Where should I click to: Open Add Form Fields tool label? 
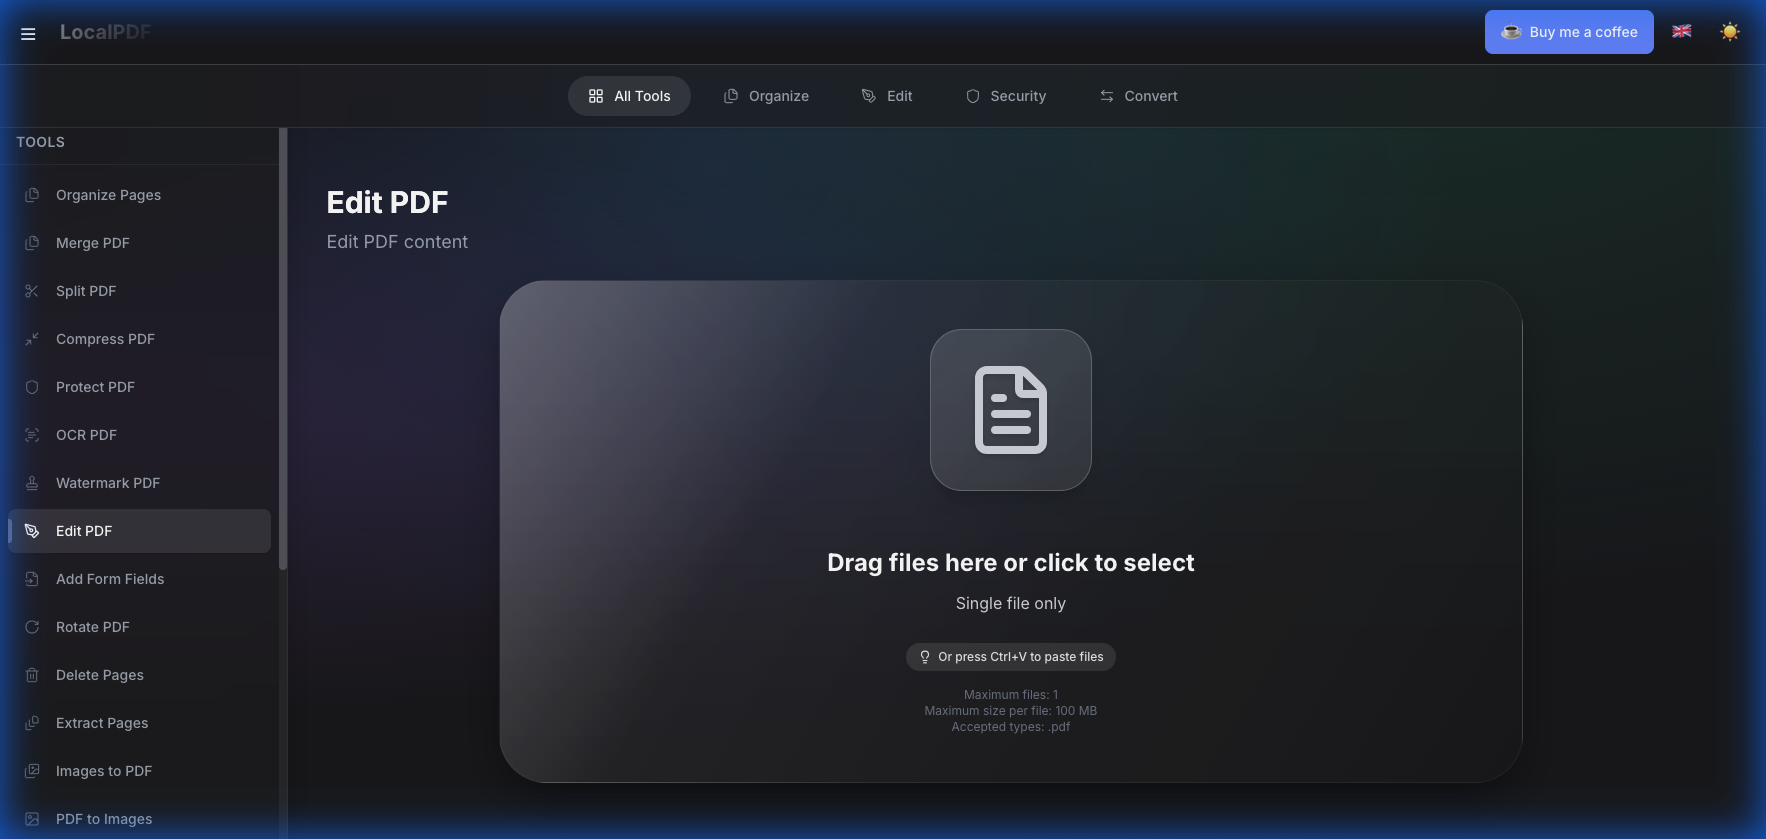click(110, 579)
